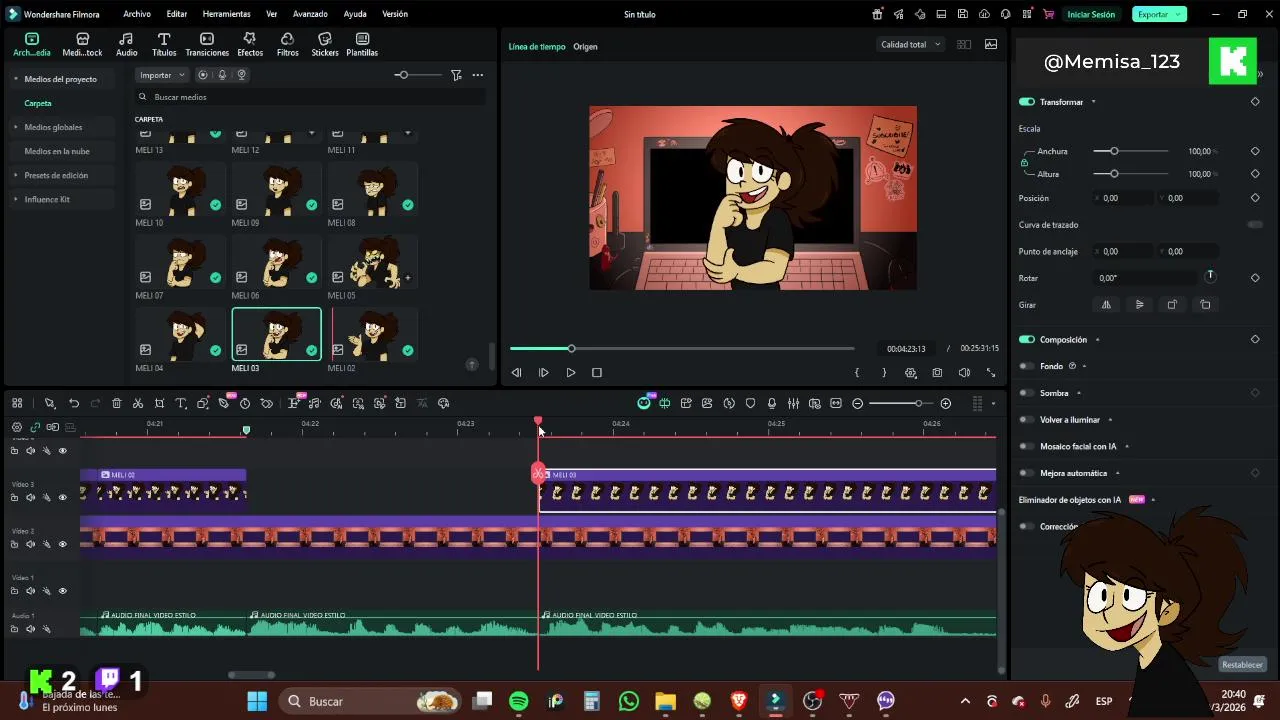This screenshot has height=720, width=1280.
Task: Open the audio mixer in the timeline toolbar
Action: coord(793,403)
